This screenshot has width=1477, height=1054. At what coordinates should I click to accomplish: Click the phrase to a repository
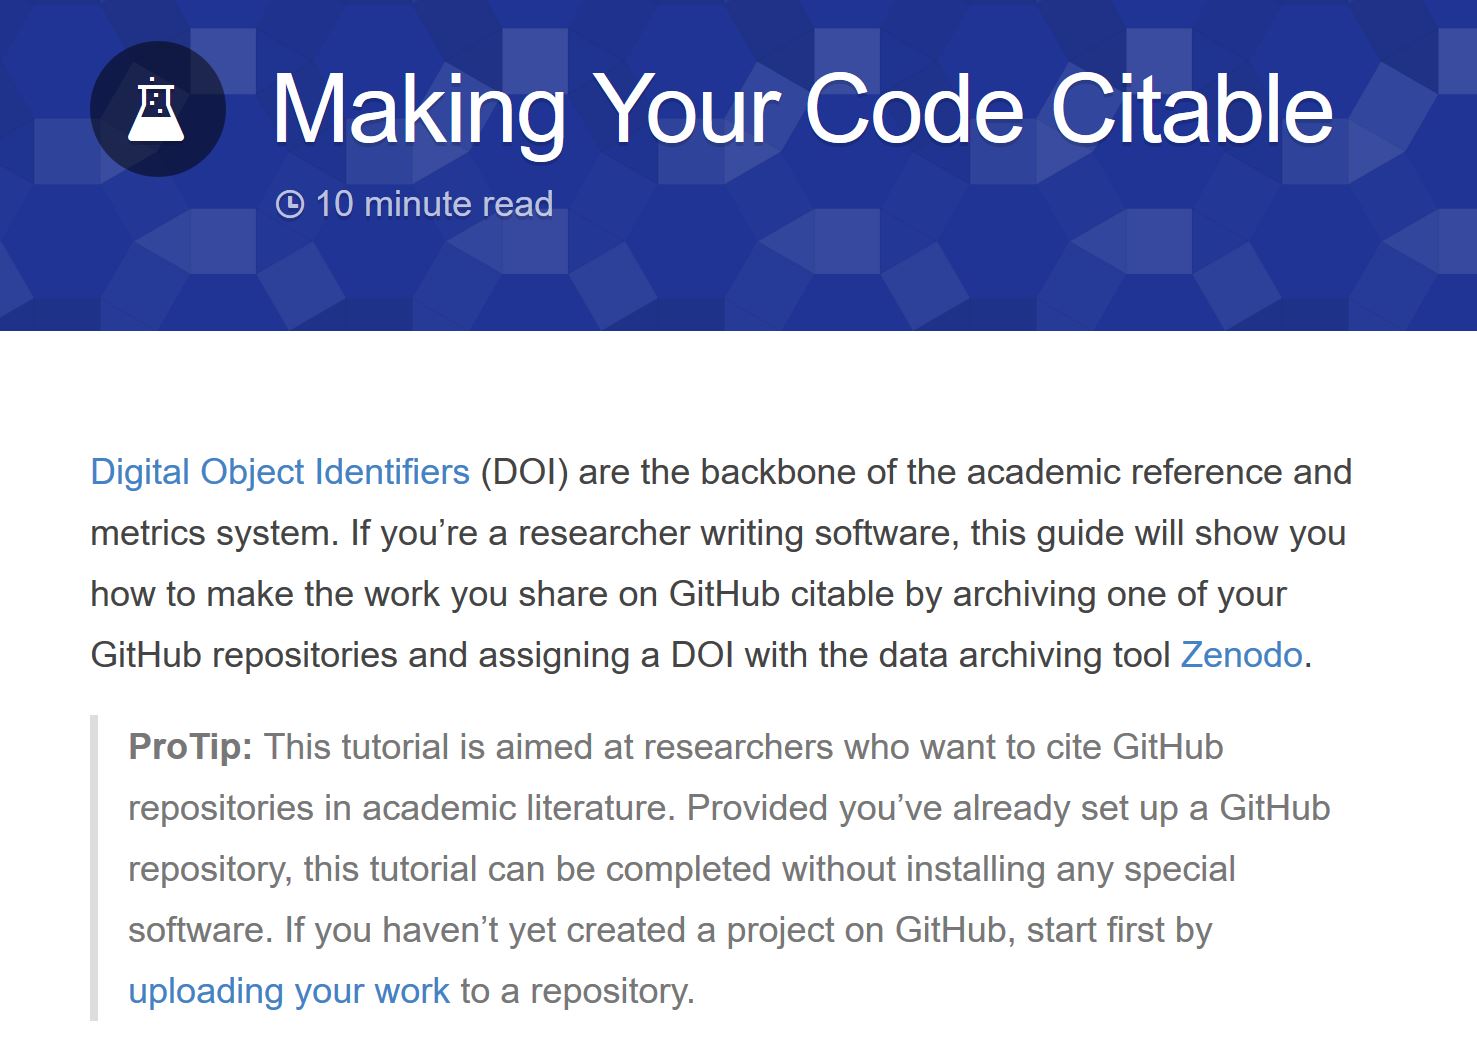point(577,991)
